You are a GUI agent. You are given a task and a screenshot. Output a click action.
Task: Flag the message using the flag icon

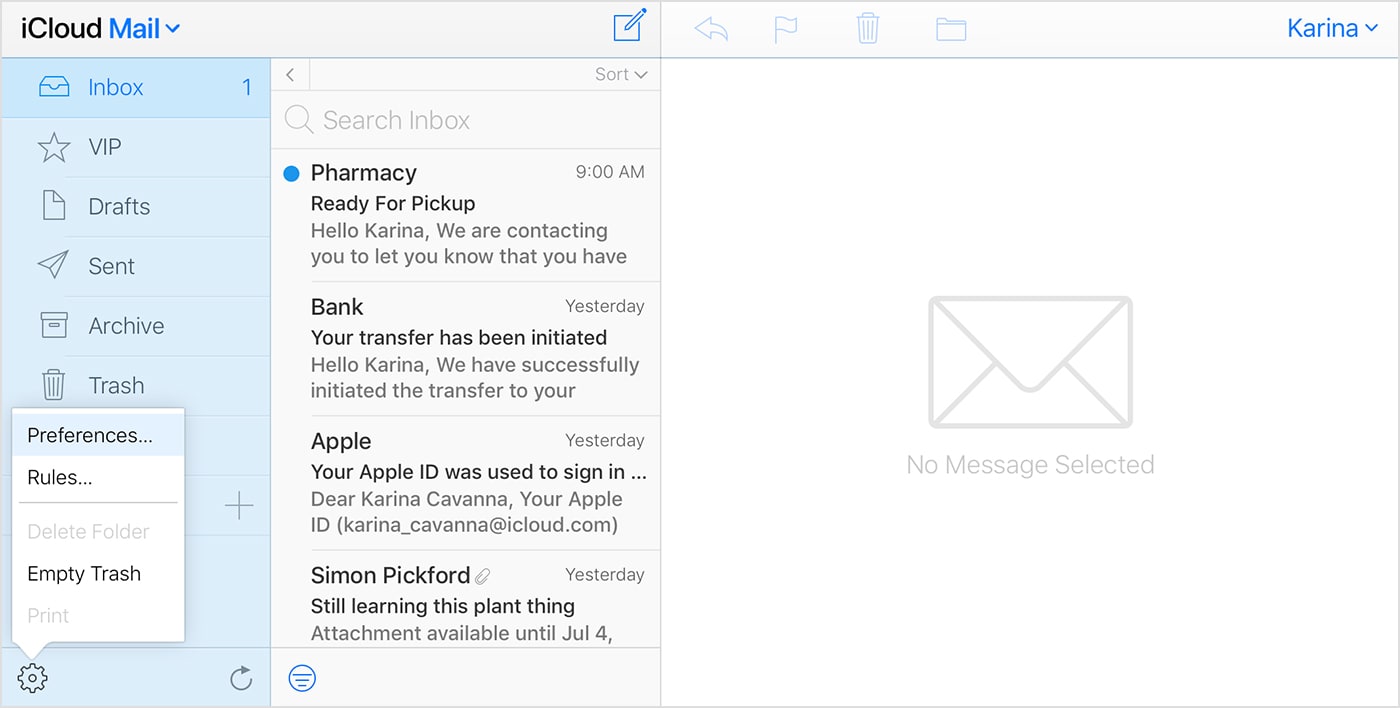pos(787,29)
